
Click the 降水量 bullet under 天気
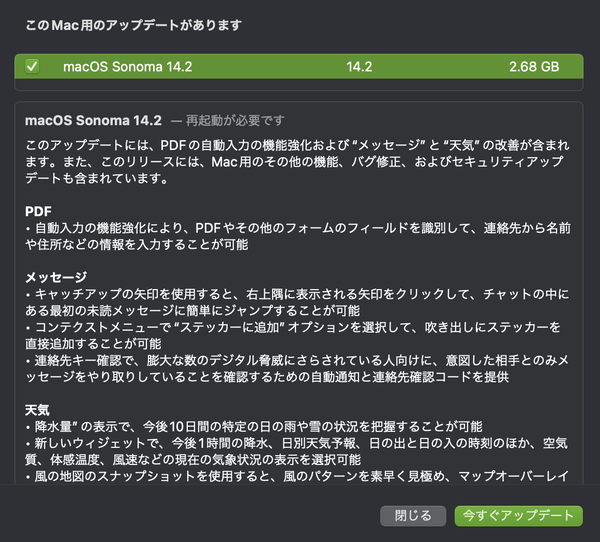(254, 426)
